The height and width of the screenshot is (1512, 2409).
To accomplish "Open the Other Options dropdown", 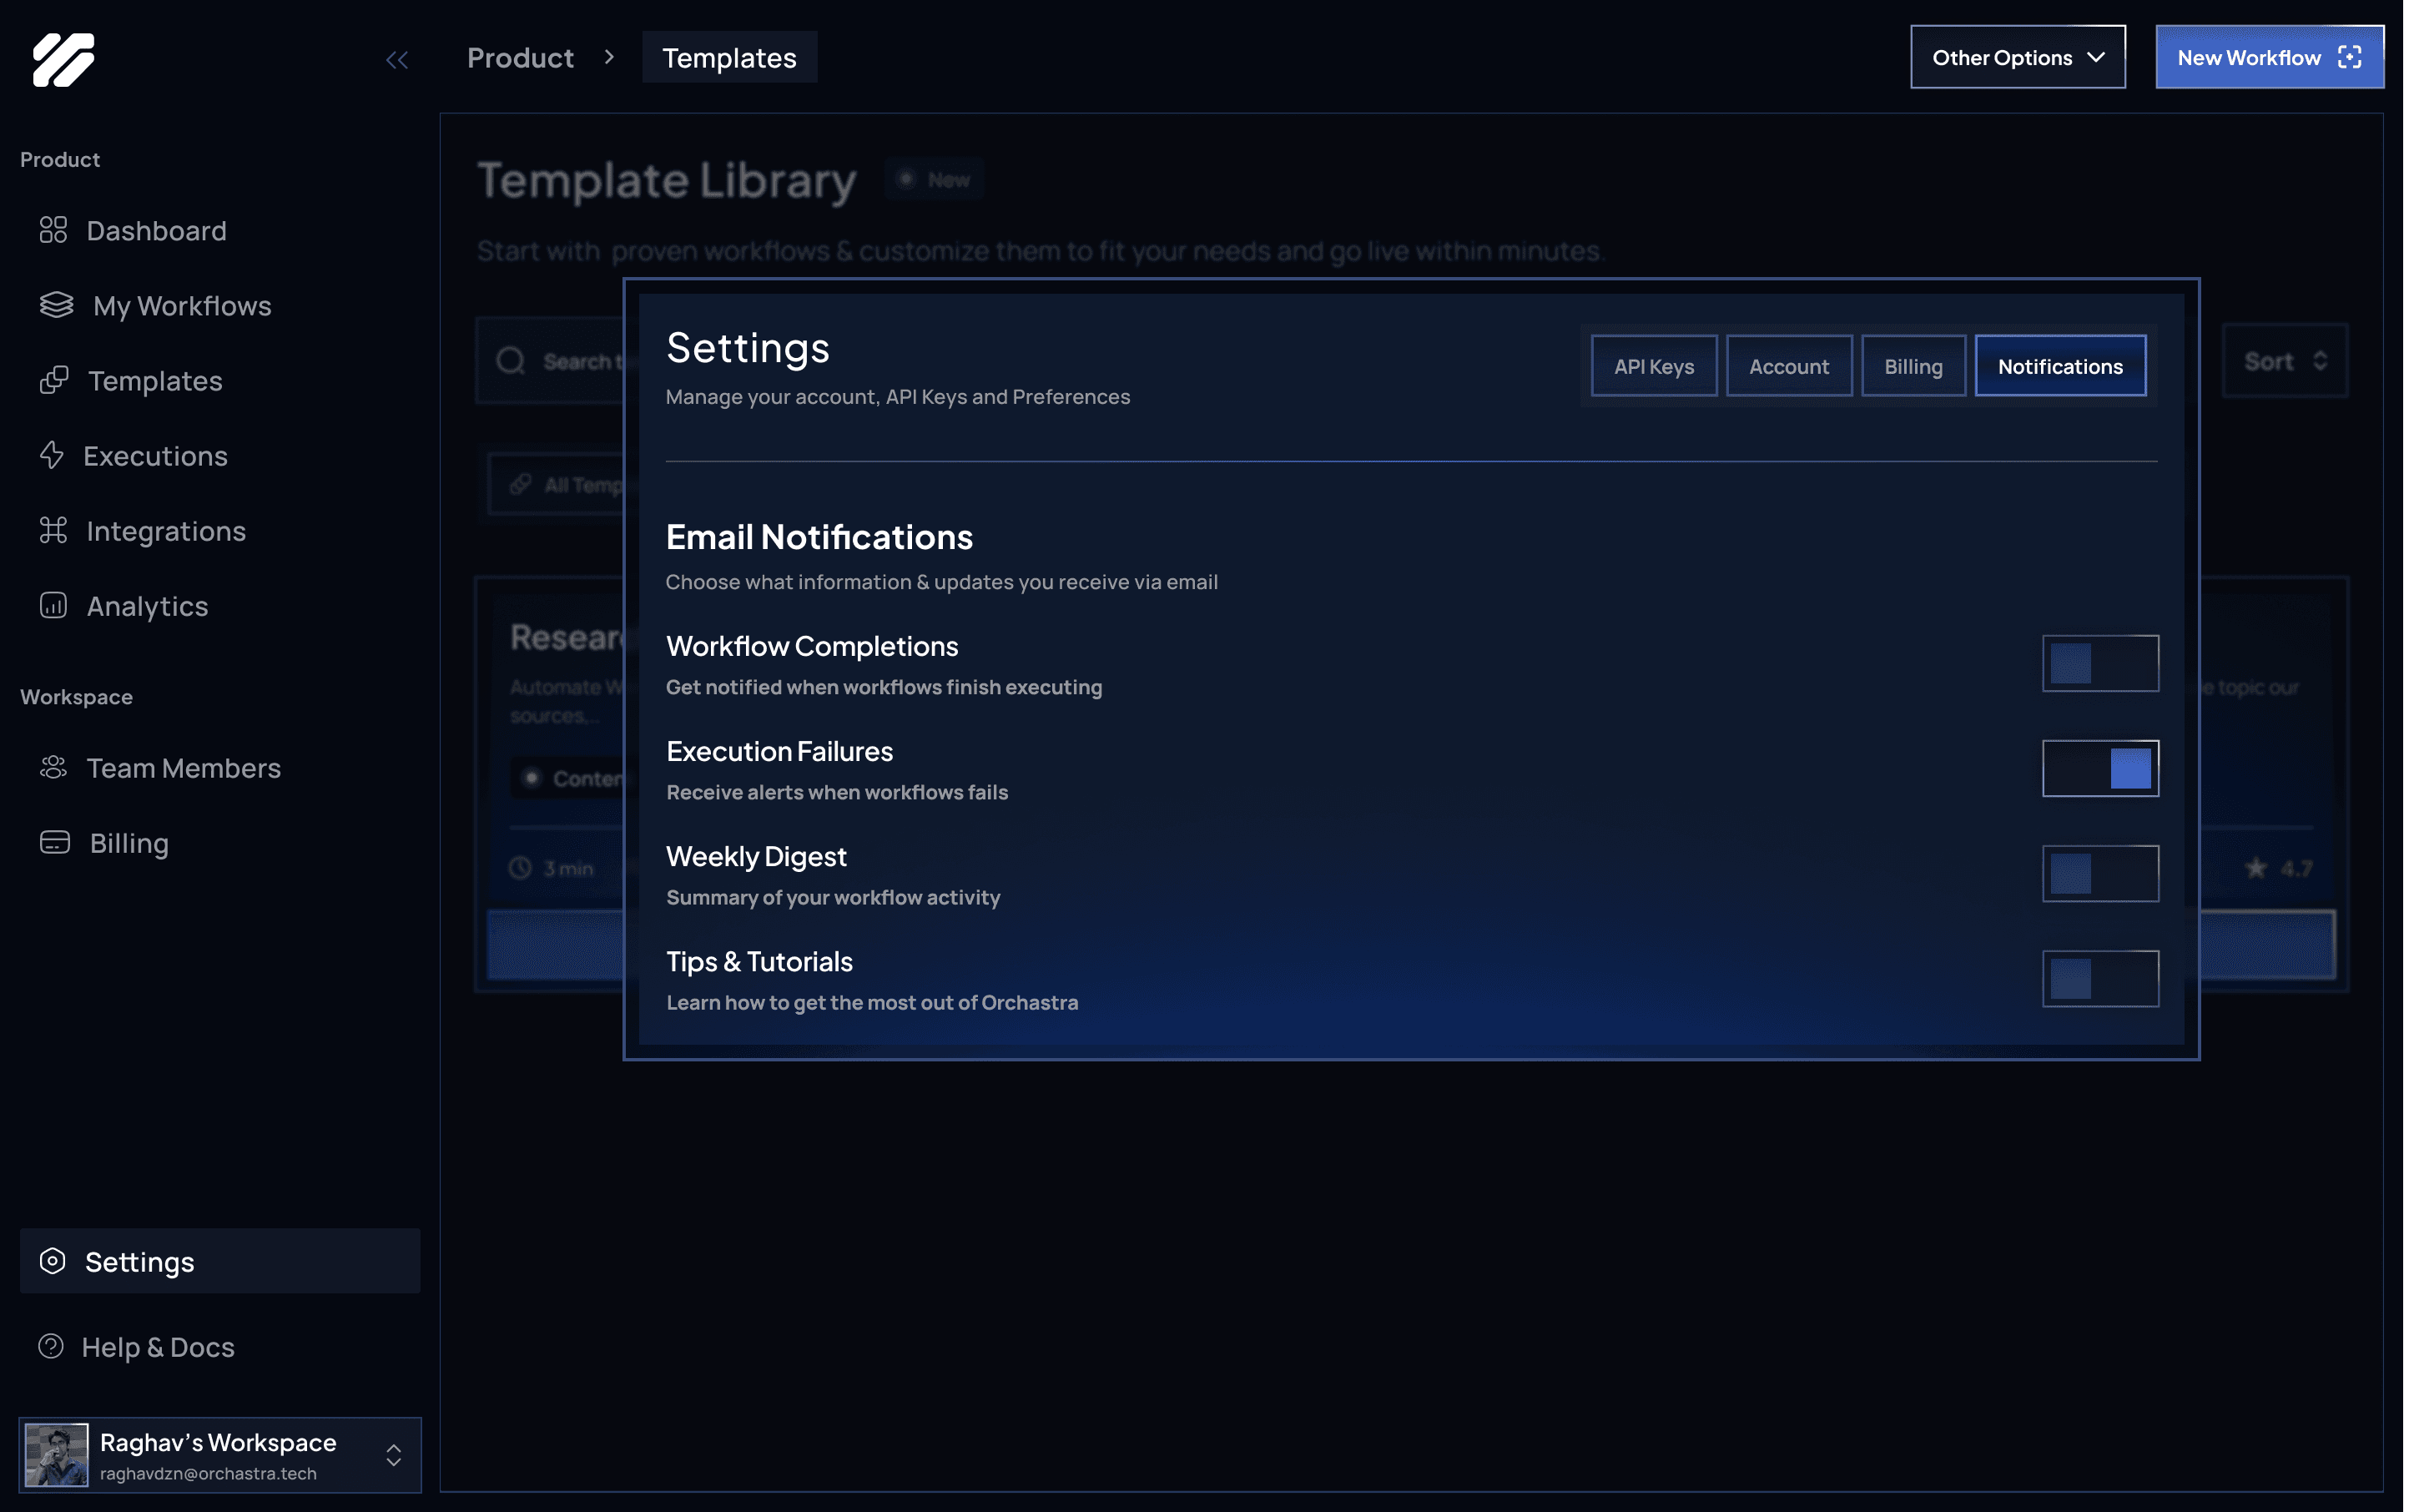I will [2017, 58].
